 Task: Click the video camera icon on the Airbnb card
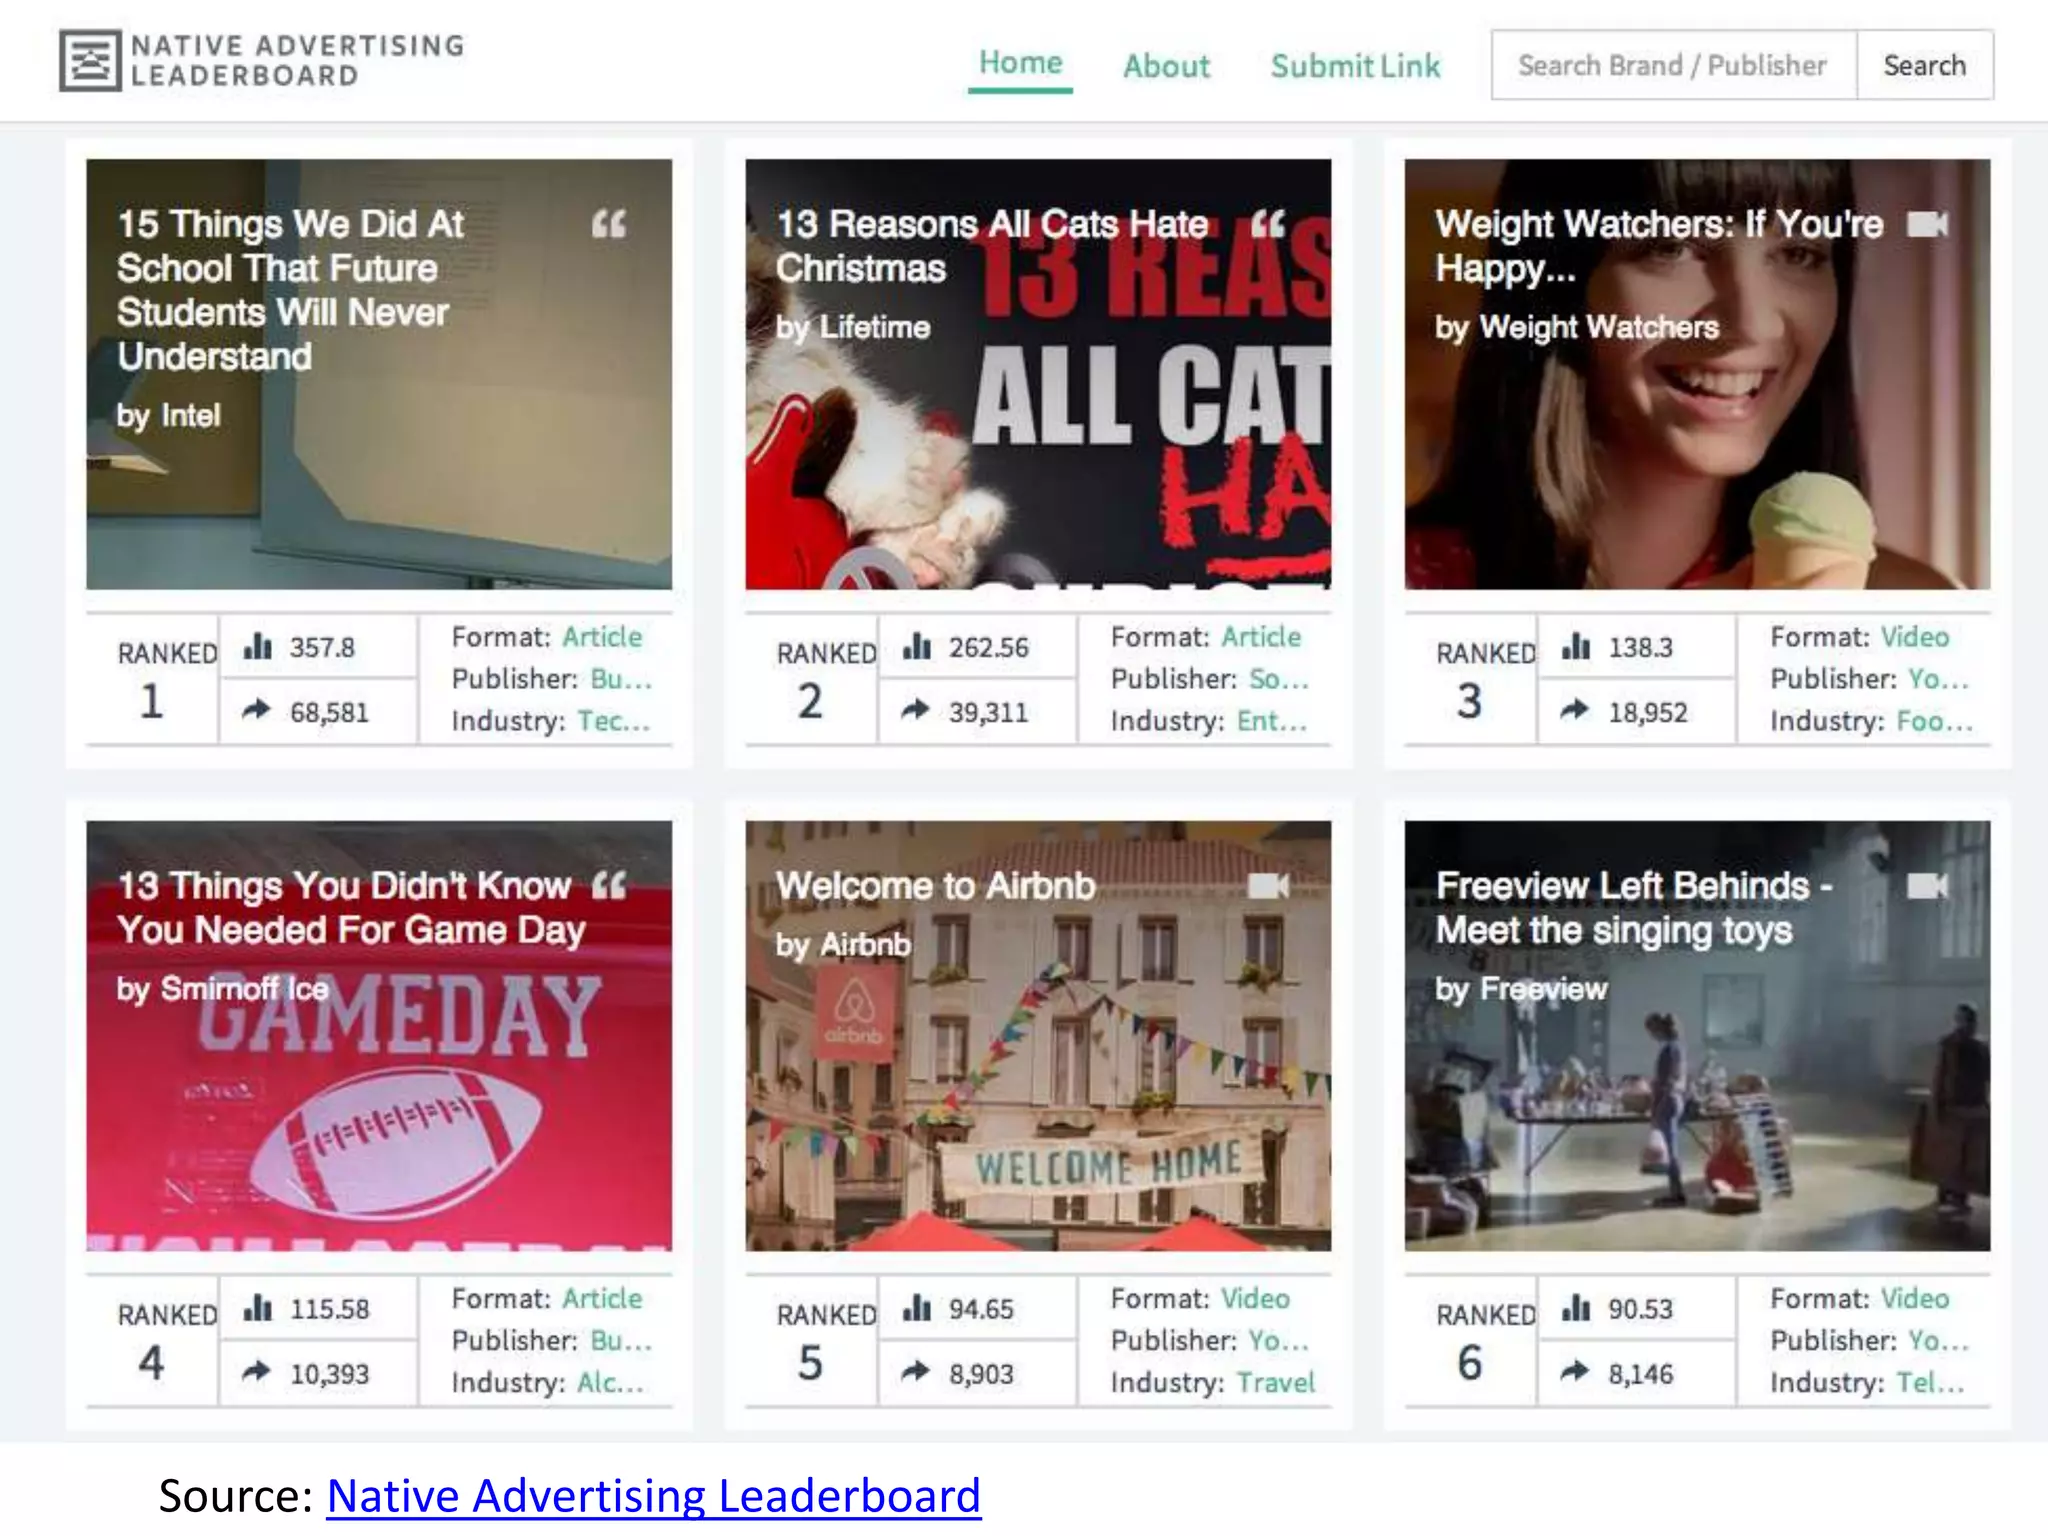[1268, 886]
